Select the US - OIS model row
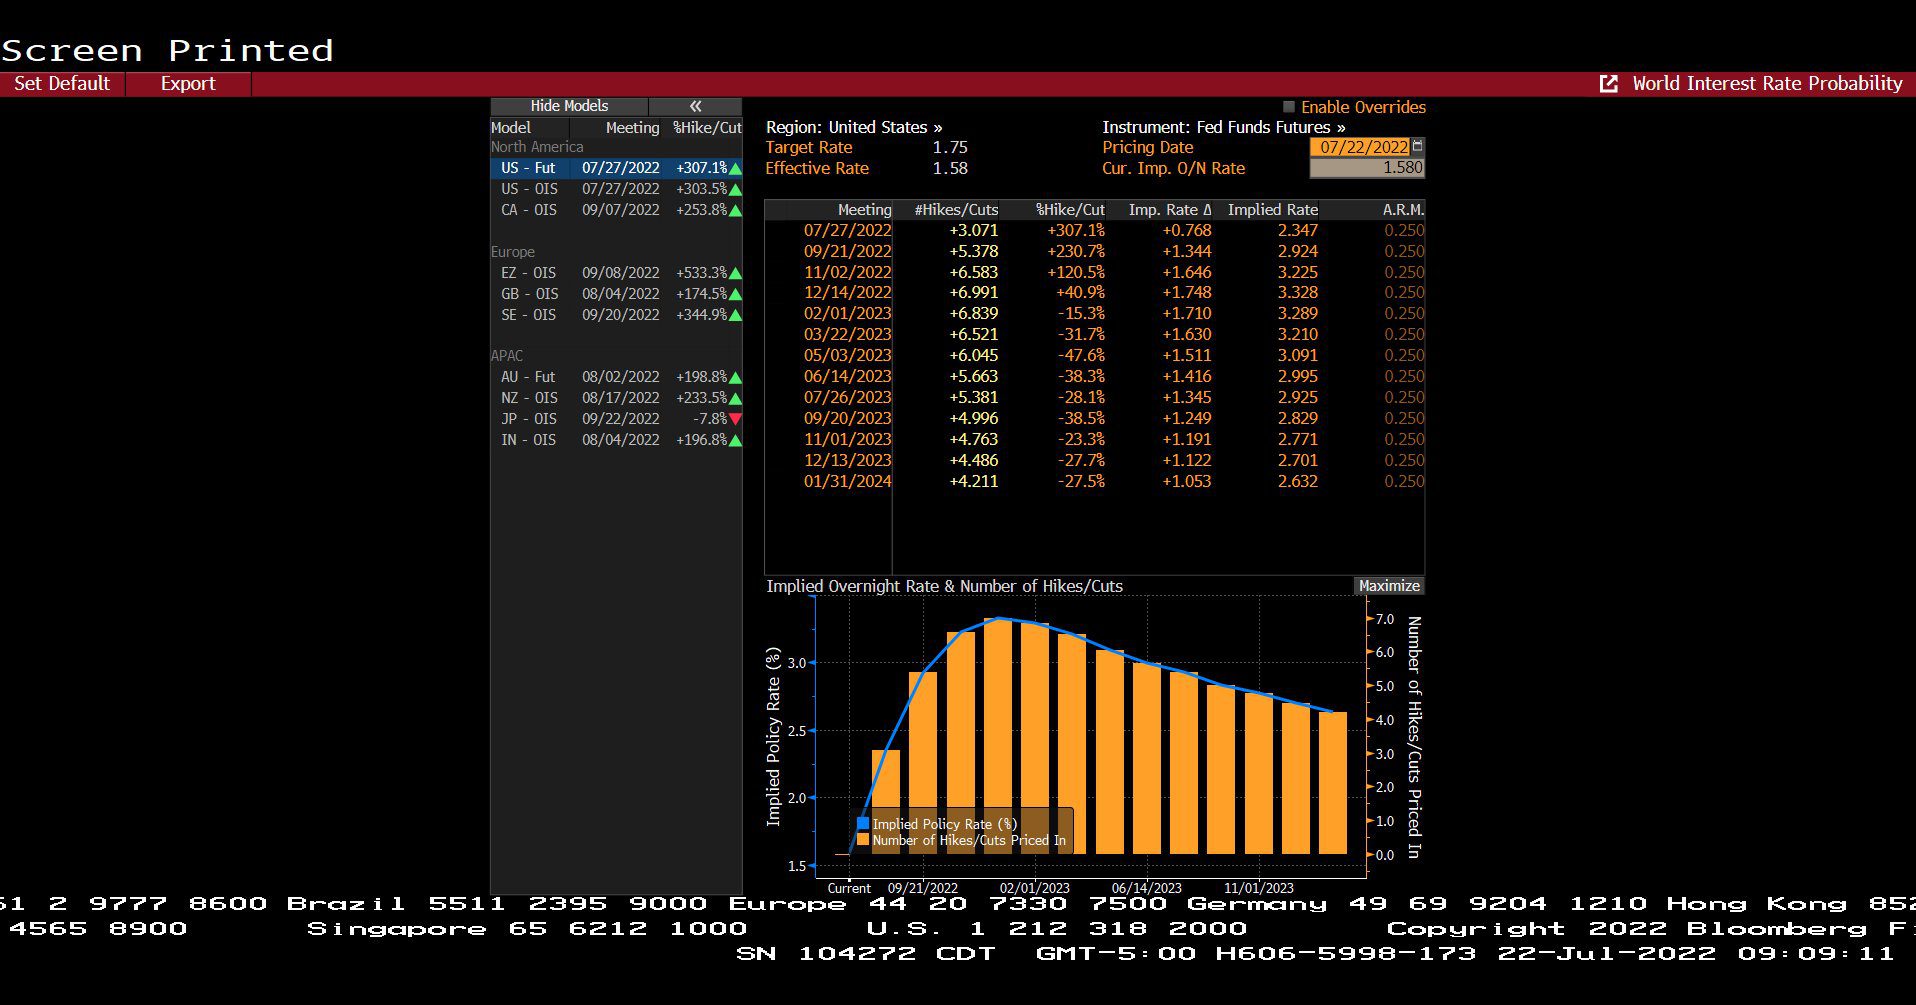The width and height of the screenshot is (1916, 1005). (616, 189)
